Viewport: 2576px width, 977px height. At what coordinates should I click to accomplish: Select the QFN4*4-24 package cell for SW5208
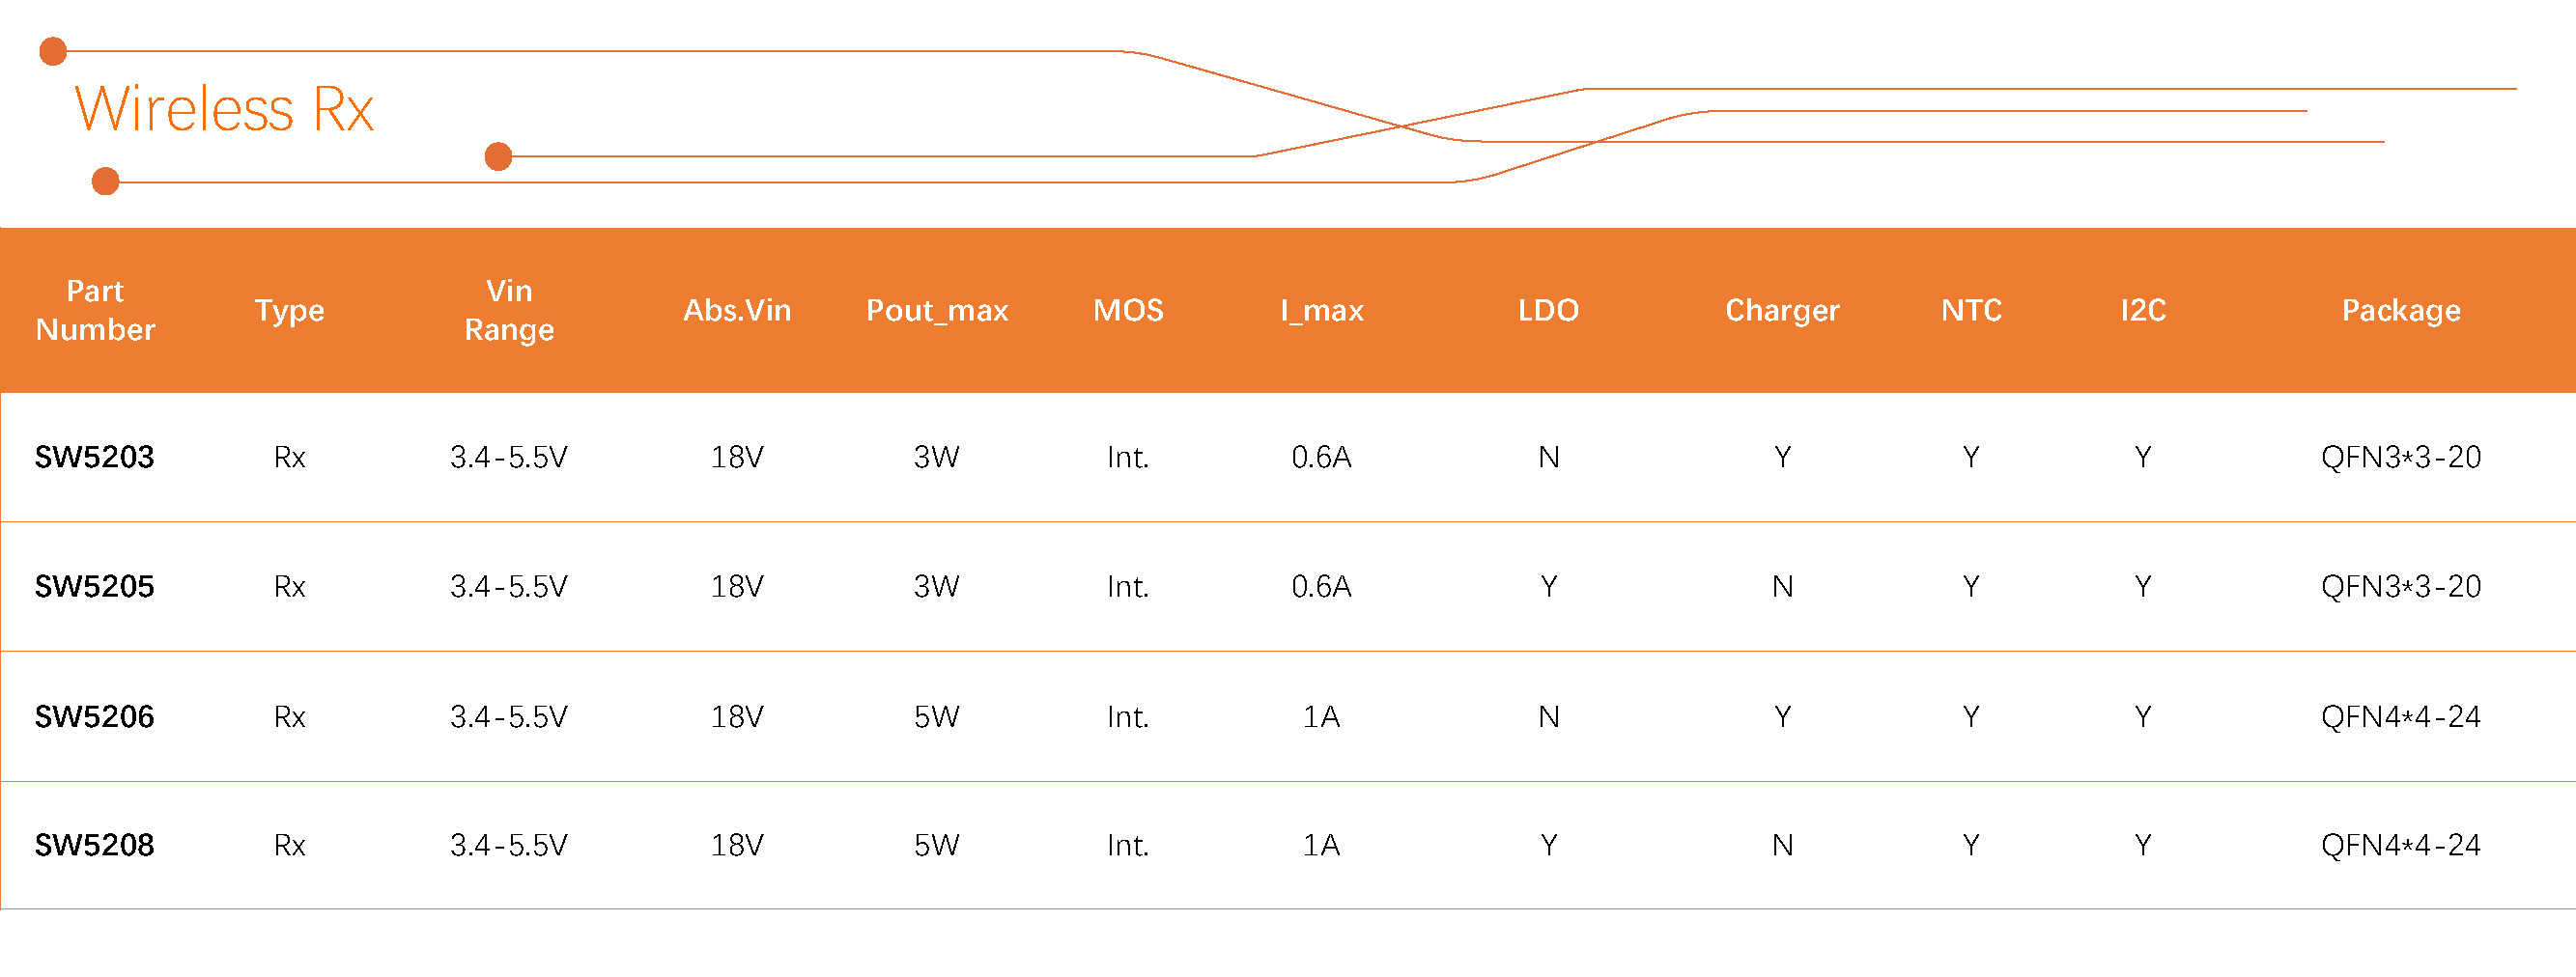point(2400,845)
